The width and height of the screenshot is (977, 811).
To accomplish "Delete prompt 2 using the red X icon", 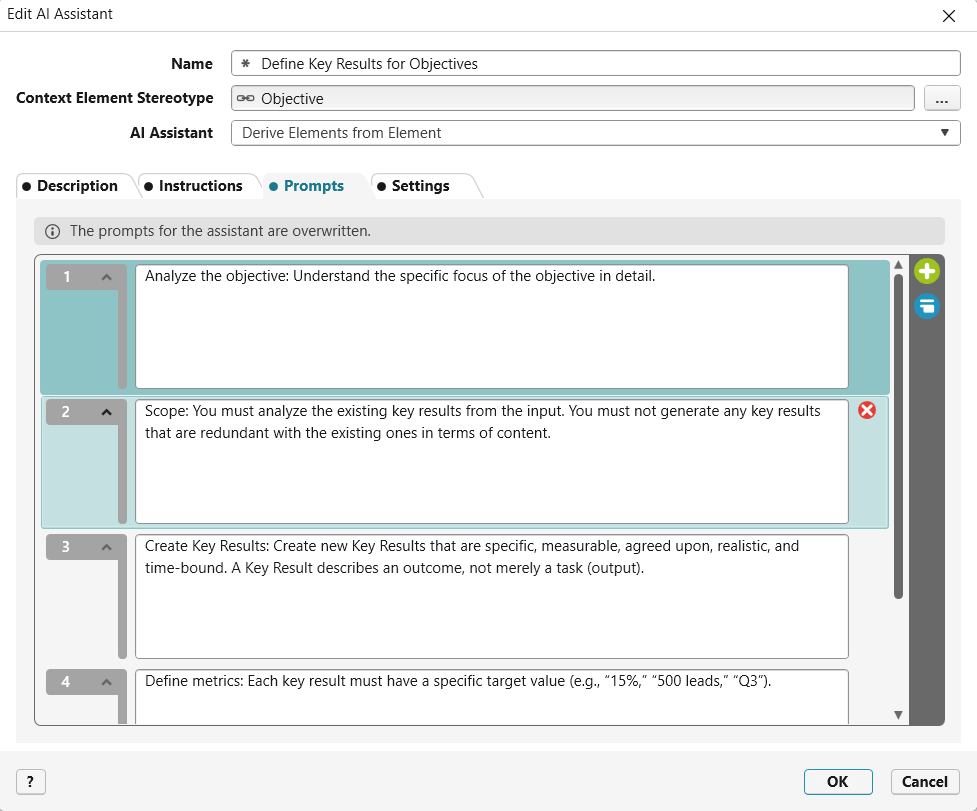I will pyautogui.click(x=866, y=410).
